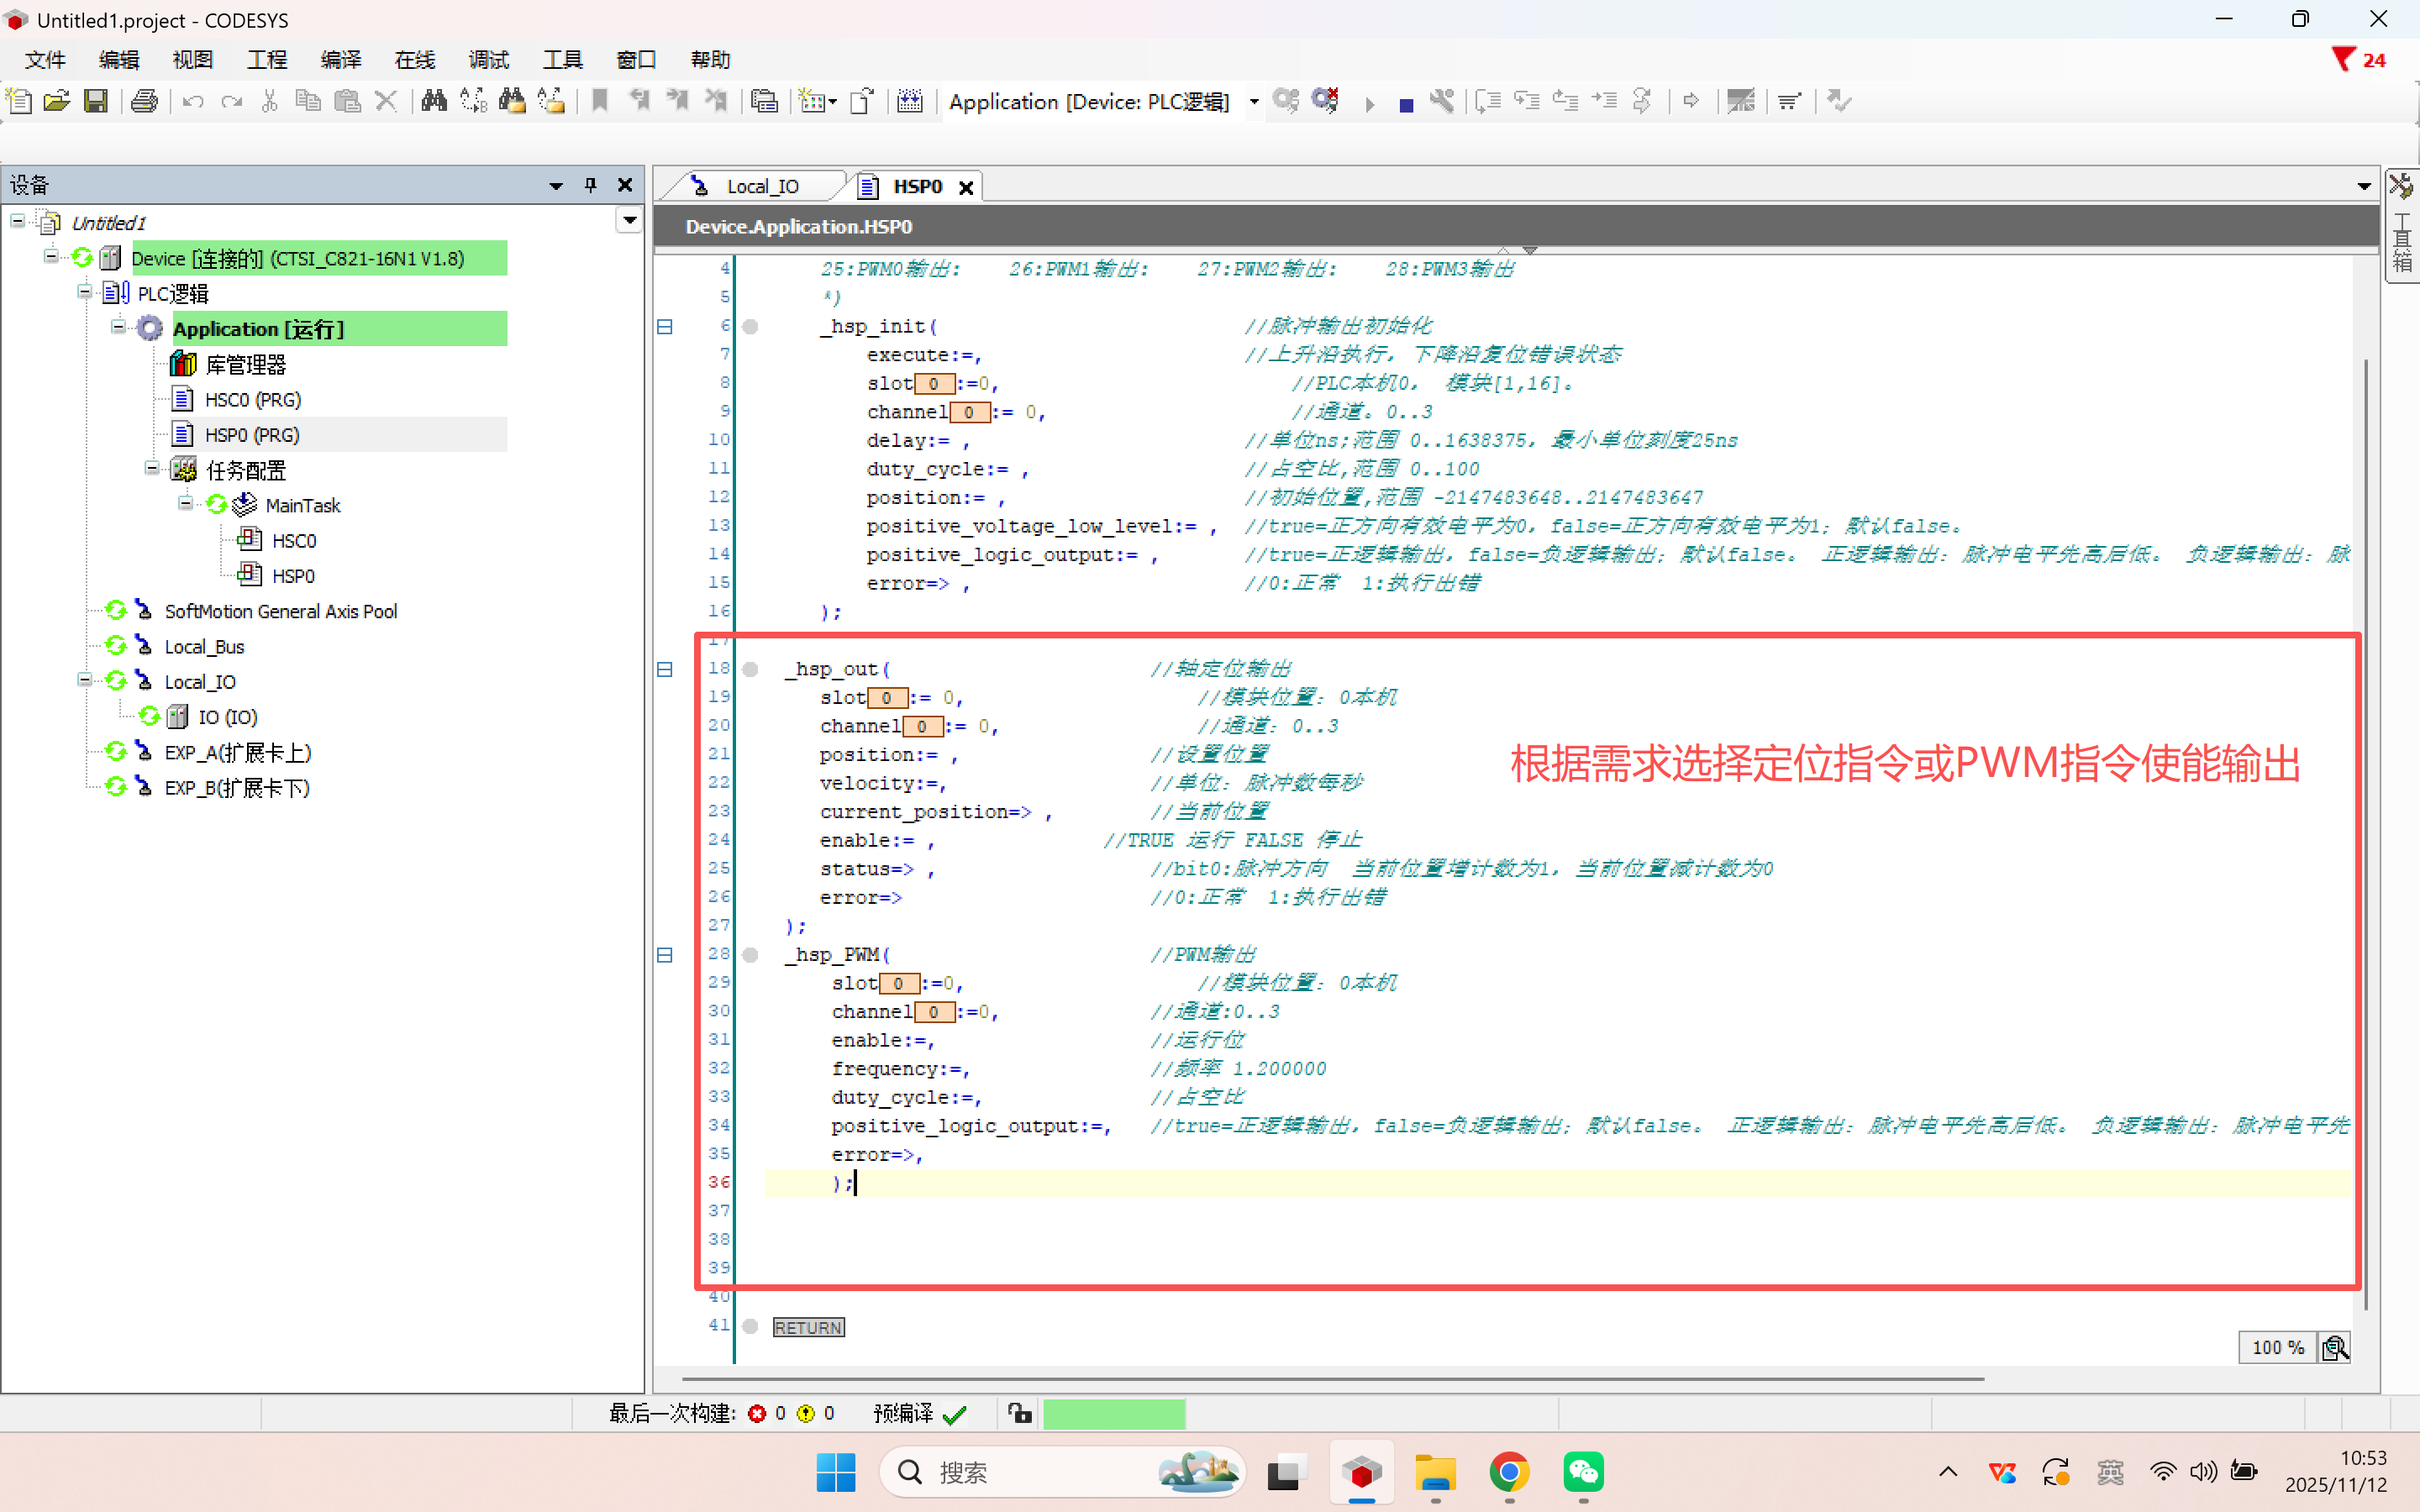Click the Cut scissors icon
Screen dimensions: 2420x1512
click(x=270, y=101)
